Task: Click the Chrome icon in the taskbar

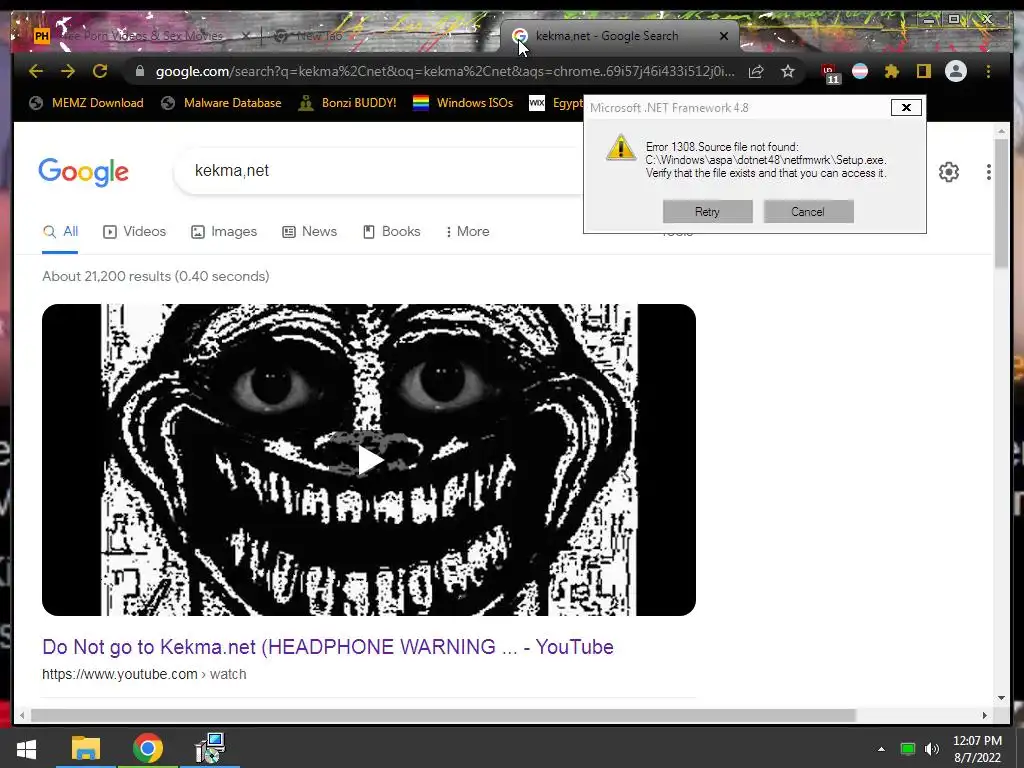Action: pos(148,748)
